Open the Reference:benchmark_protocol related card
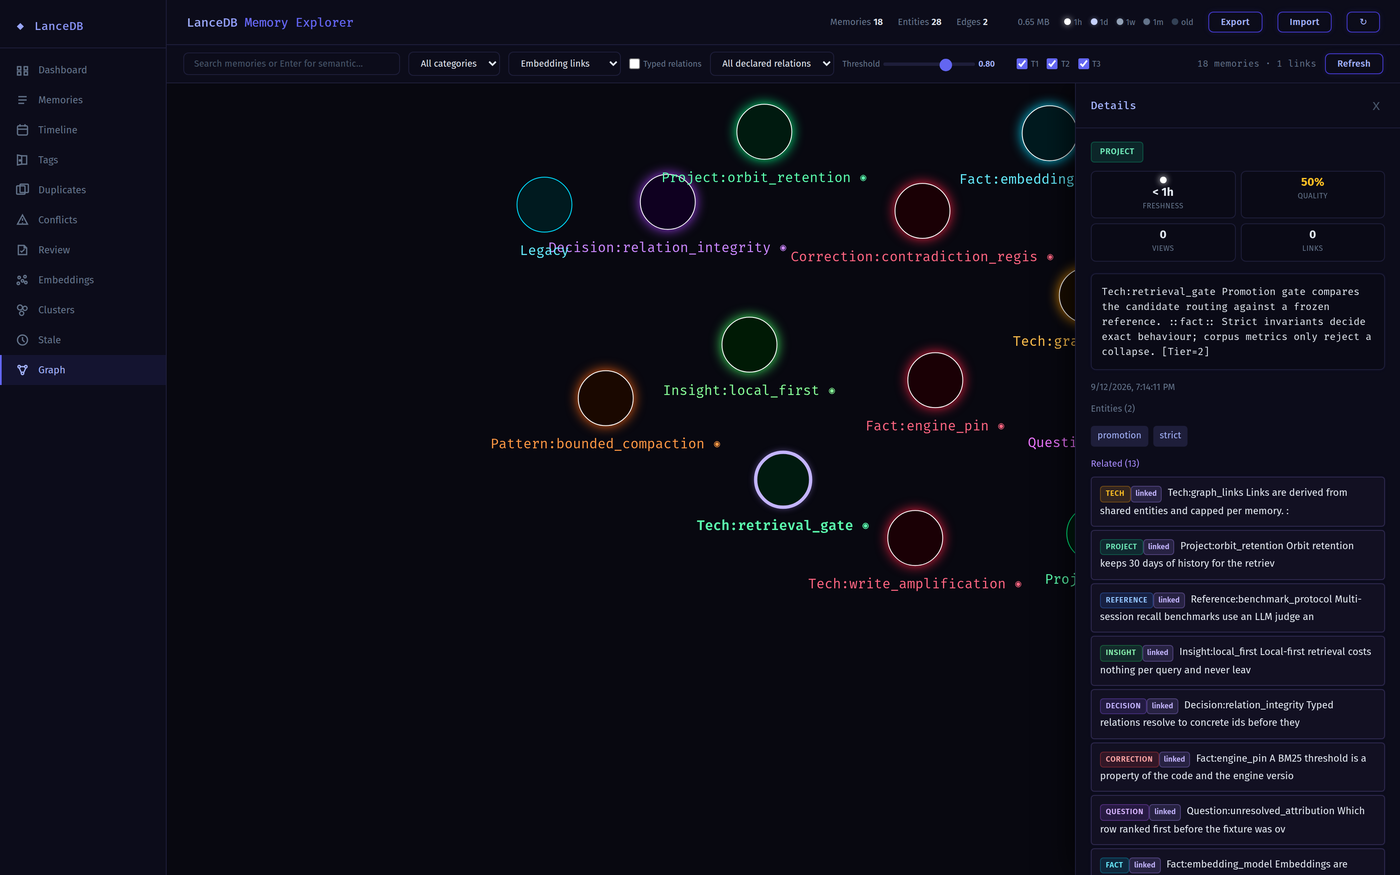This screenshot has height=875, width=1400. [x=1237, y=608]
